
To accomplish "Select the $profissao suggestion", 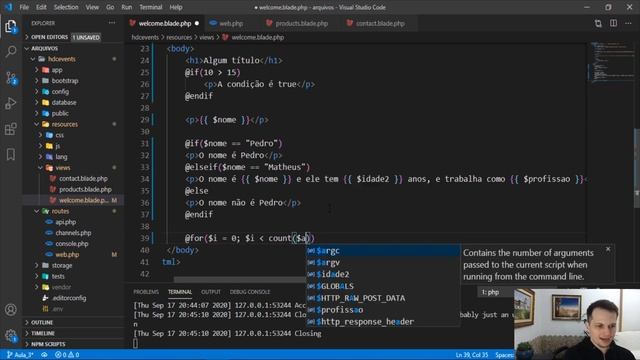I will (383, 310).
